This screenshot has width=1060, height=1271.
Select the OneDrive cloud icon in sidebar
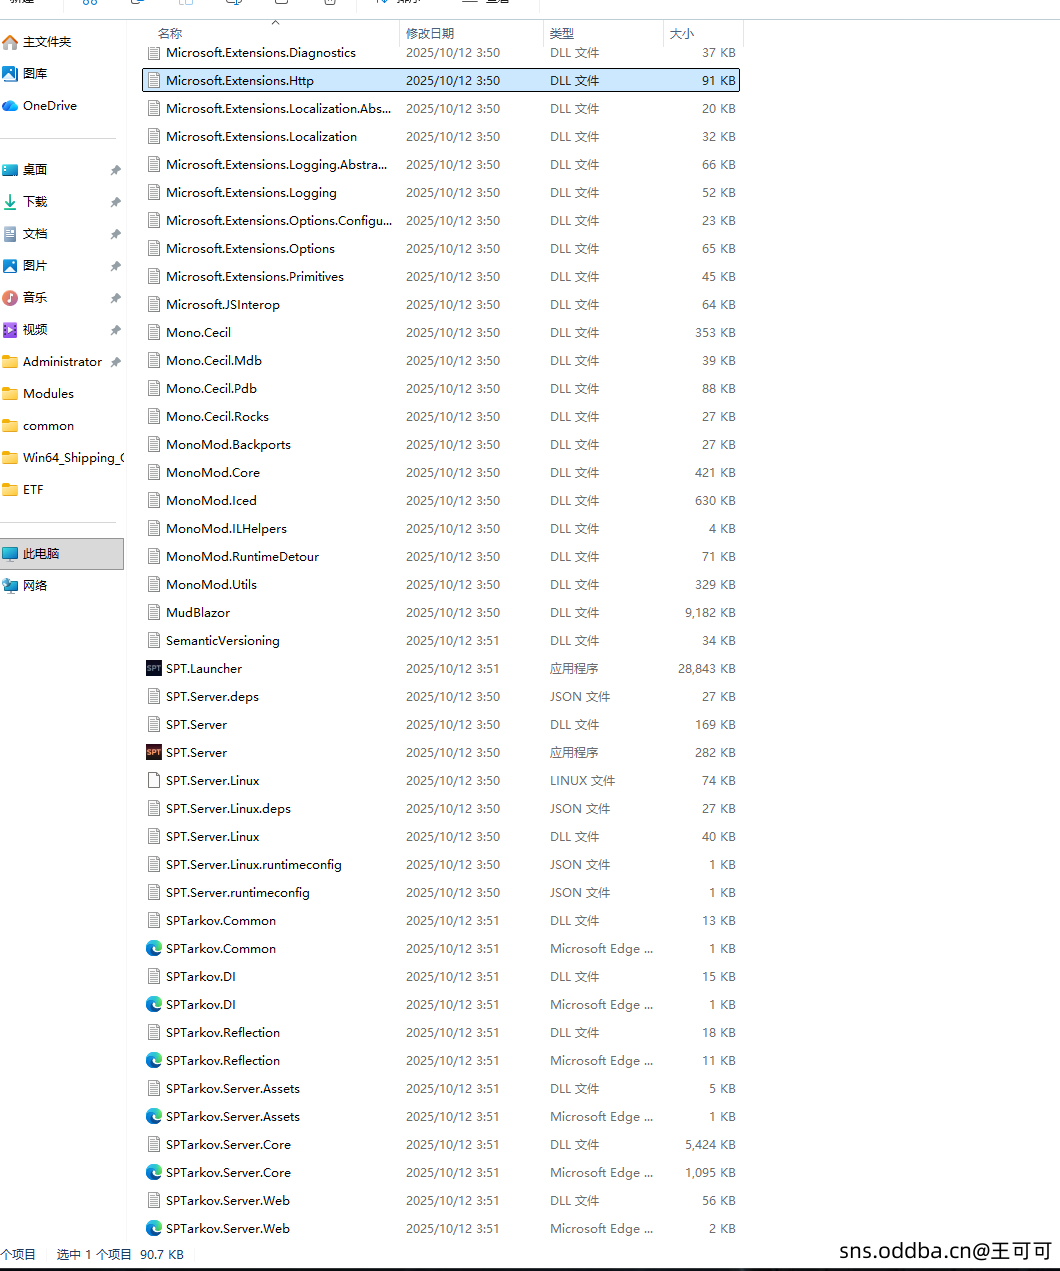(x=10, y=106)
